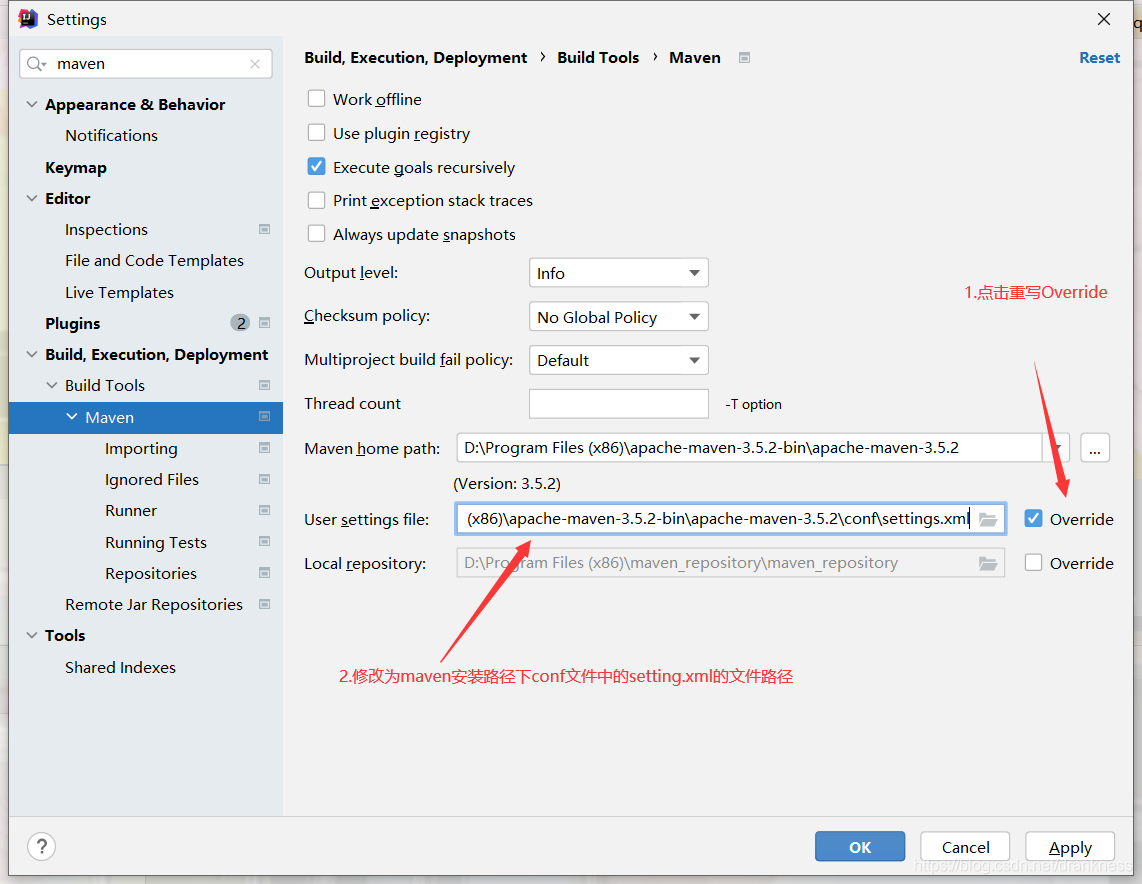Click the Plugins update count badge

tap(240, 323)
